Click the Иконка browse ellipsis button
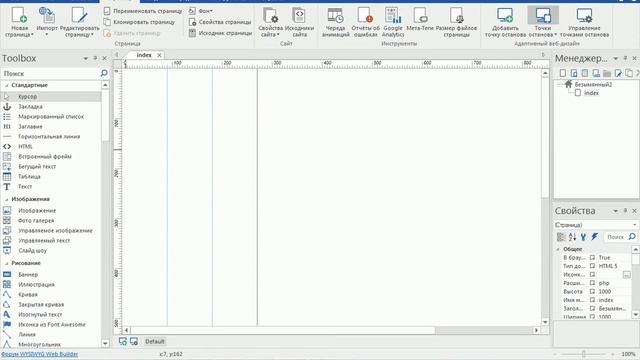Screen dimensions: 640x360 pos(627,275)
